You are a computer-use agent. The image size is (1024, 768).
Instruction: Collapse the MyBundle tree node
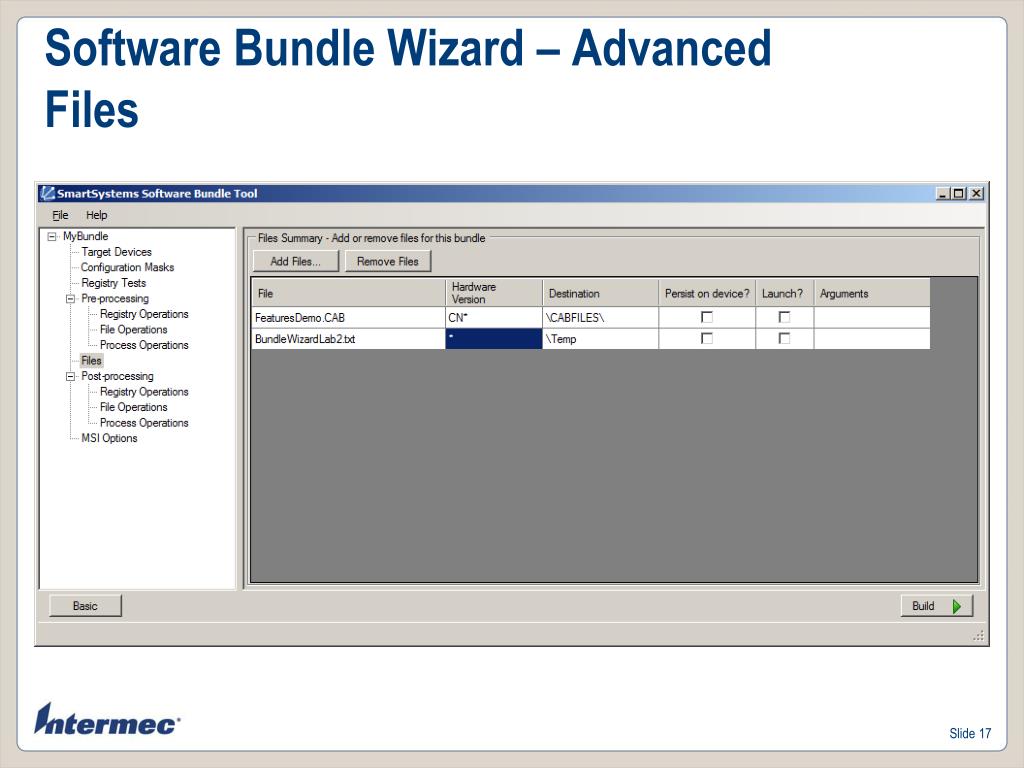coord(52,236)
